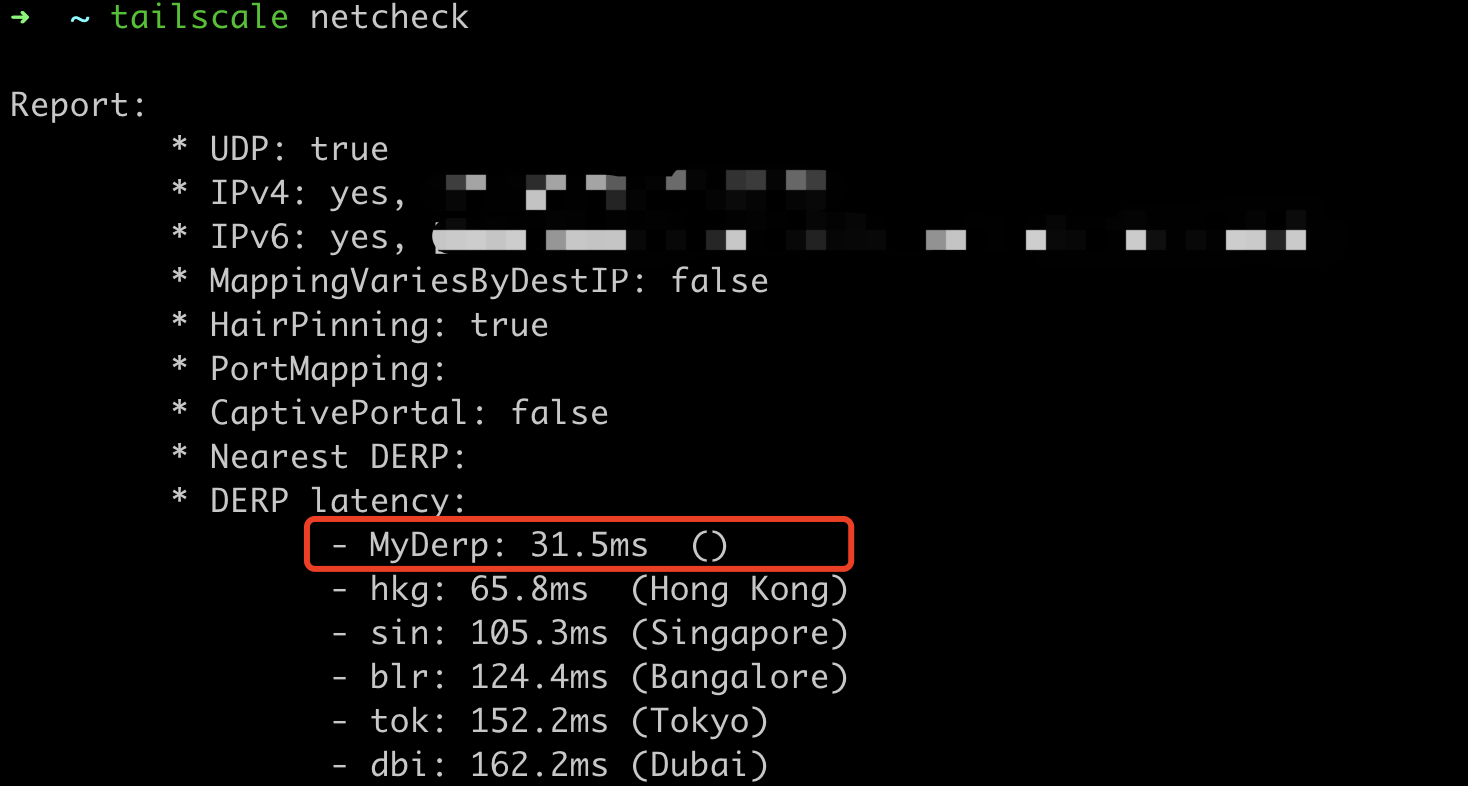Click the 'Report:' heading line
This screenshot has height=786, width=1468.
79,105
